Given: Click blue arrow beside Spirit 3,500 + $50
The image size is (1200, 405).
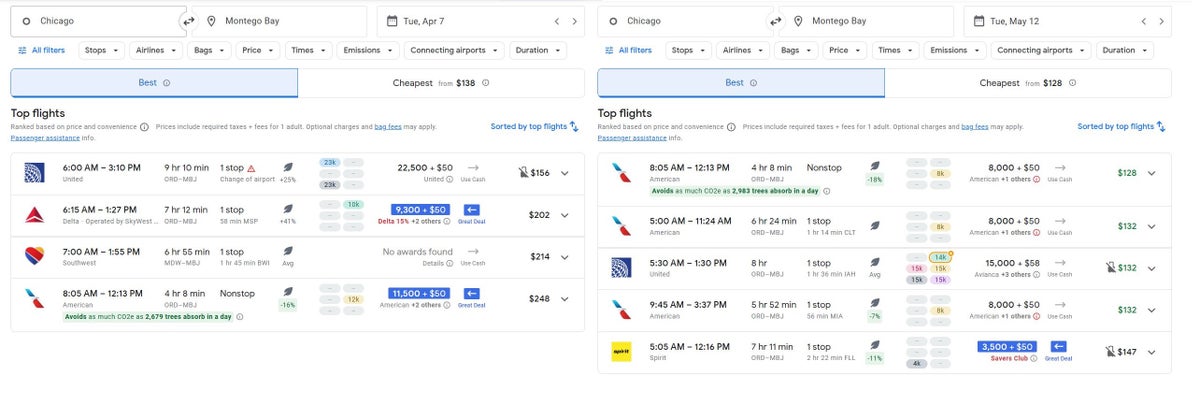Looking at the screenshot, I should (1061, 347).
